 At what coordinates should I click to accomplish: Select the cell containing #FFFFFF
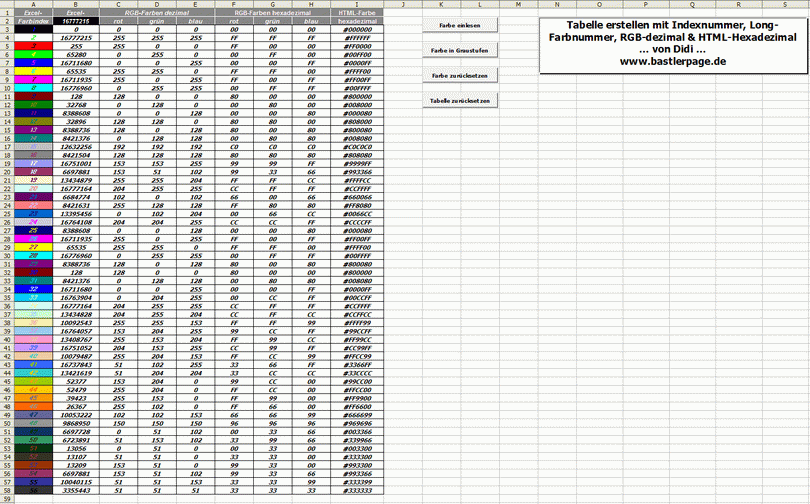click(357, 38)
